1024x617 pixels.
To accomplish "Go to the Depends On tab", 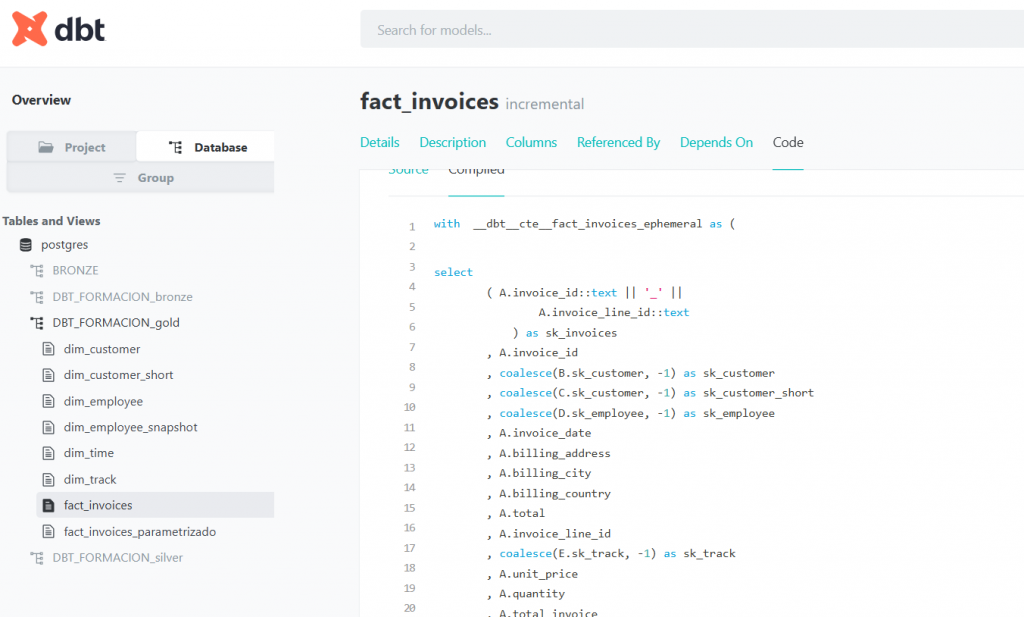I will tap(716, 142).
